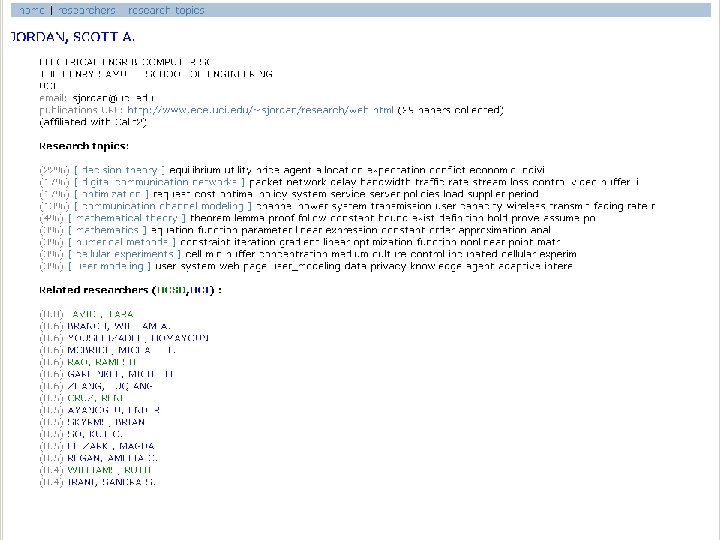Screen dimensions: 720x540
Task: Open the digital communication networks topic
Action: pyautogui.click(x=160, y=182)
